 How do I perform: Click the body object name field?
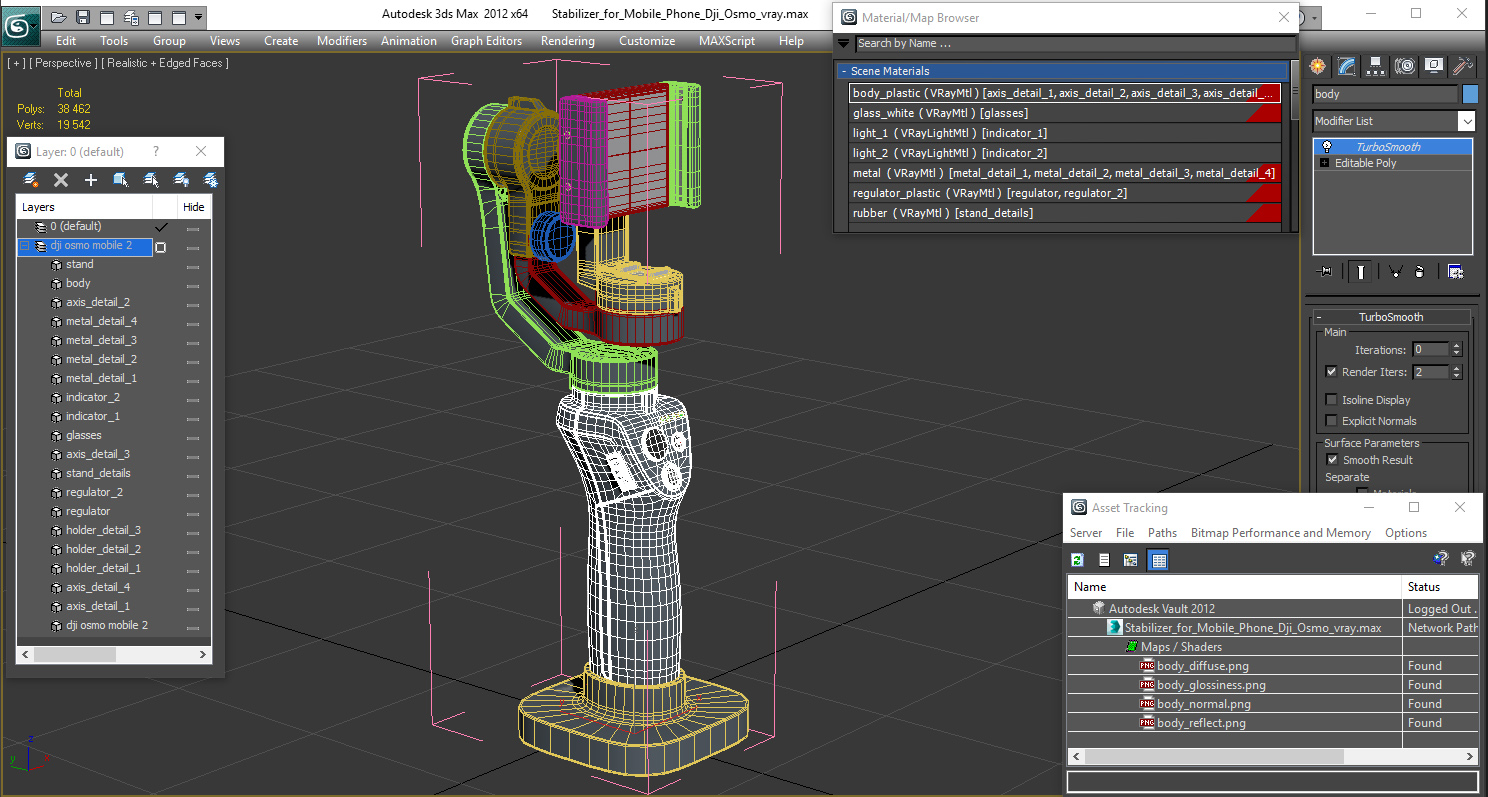(x=1385, y=94)
